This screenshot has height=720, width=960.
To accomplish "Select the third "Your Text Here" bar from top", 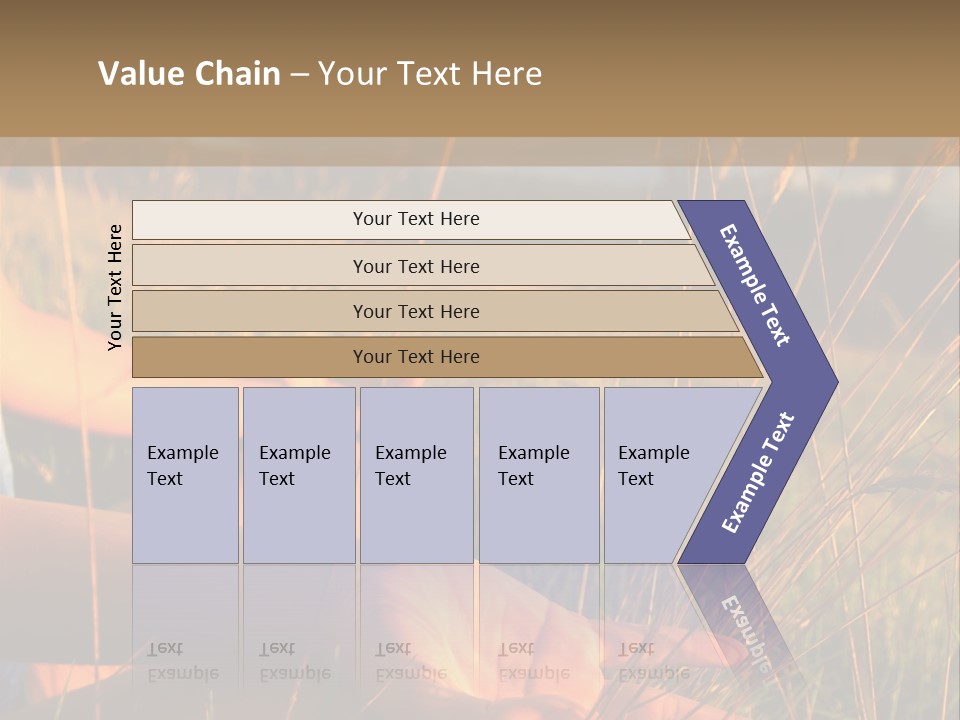I will (x=416, y=311).
